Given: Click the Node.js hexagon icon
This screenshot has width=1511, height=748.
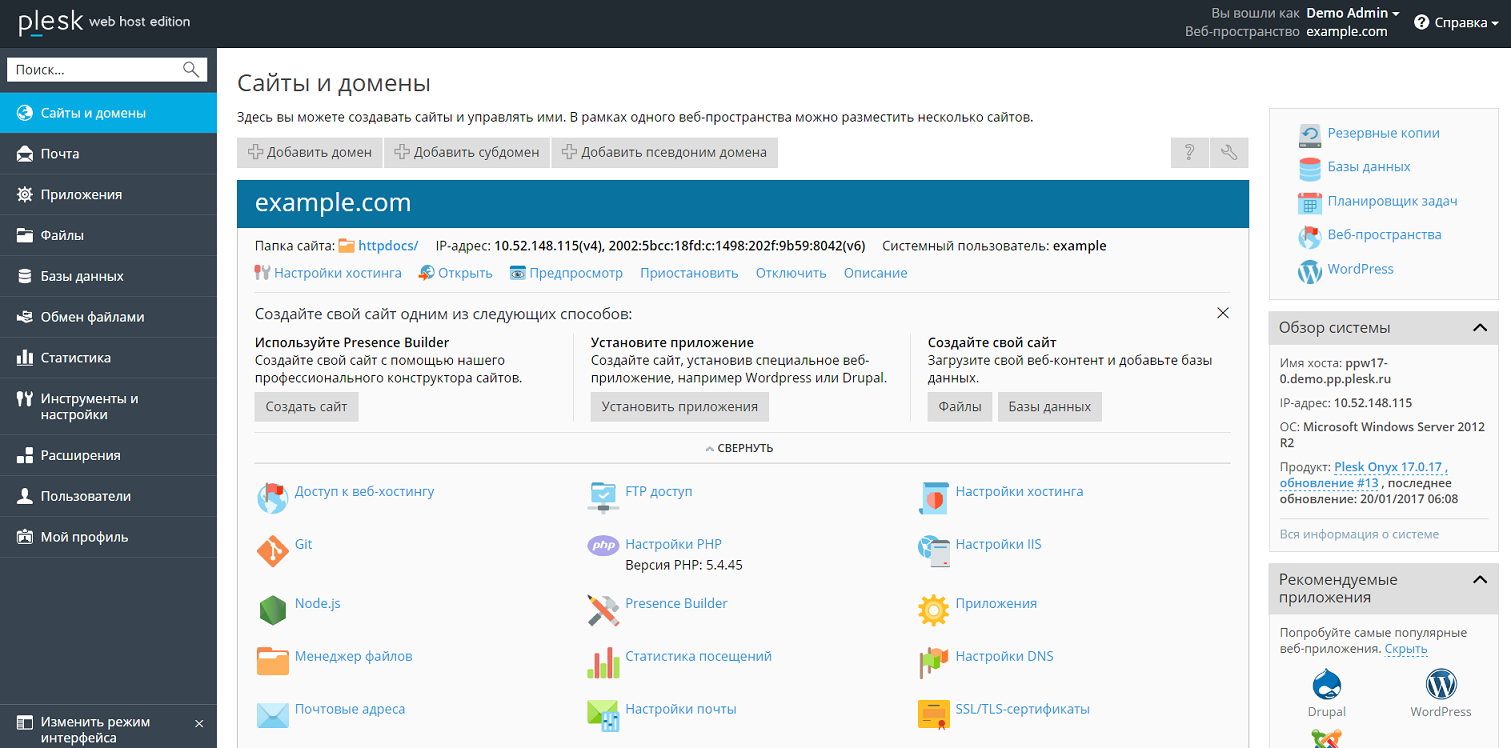Looking at the screenshot, I should (x=272, y=609).
